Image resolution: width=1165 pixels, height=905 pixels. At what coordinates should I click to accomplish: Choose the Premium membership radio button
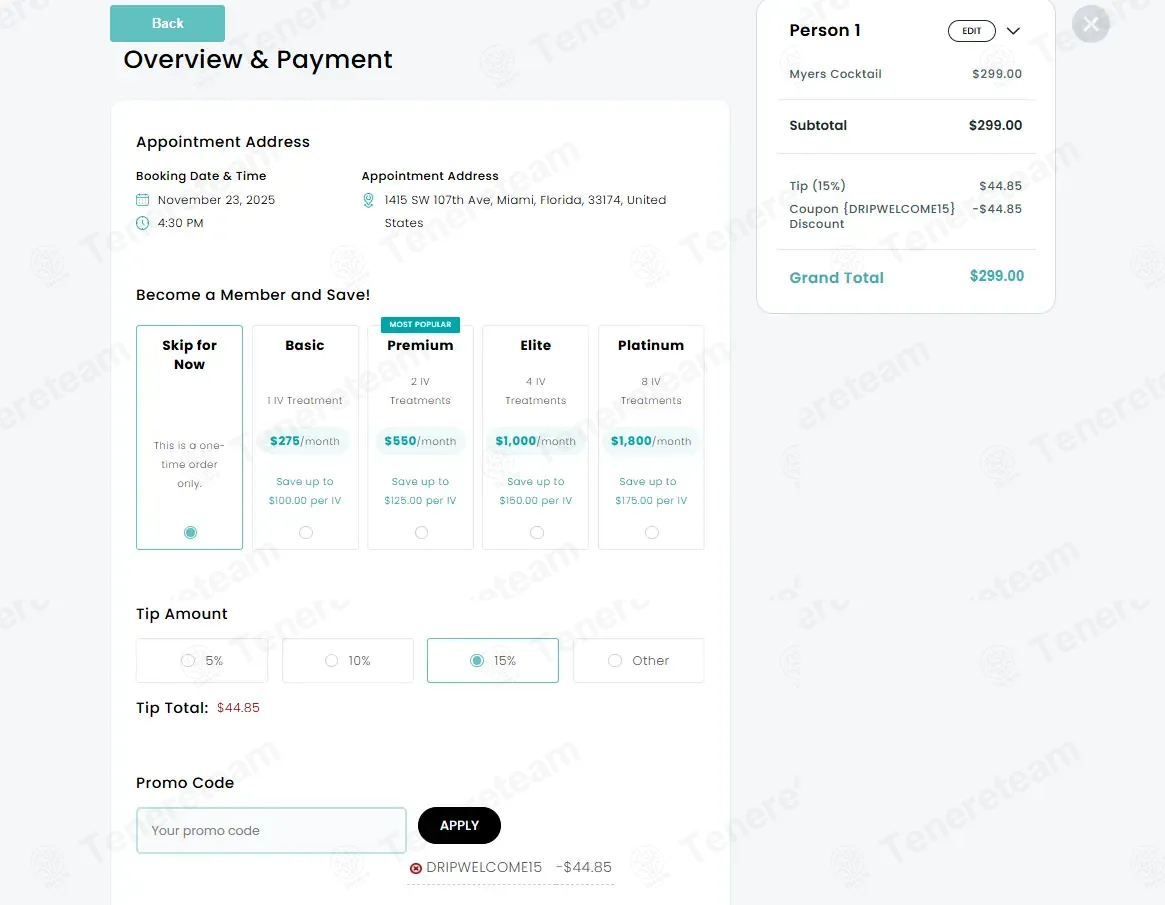(421, 532)
